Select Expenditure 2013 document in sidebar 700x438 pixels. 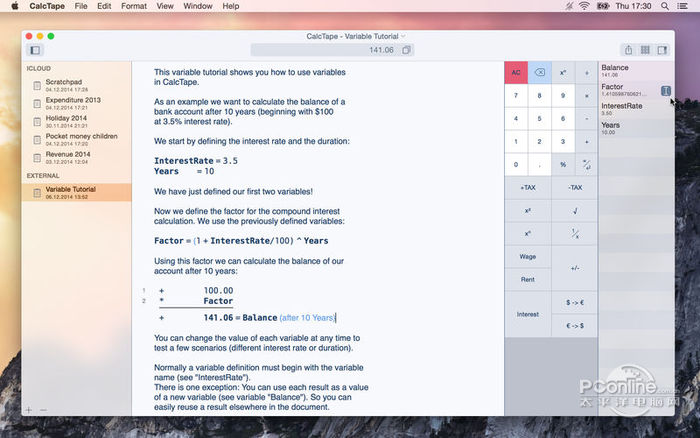tap(76, 103)
